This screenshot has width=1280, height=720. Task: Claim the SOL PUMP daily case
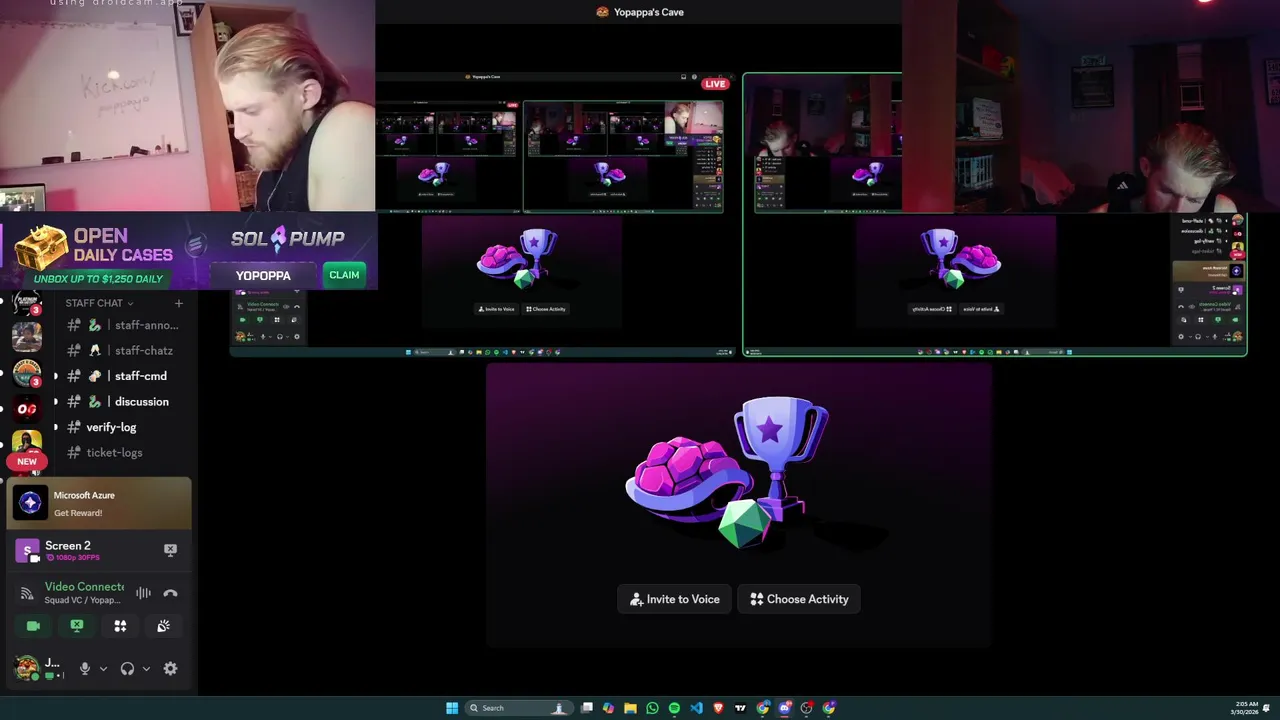tap(344, 275)
